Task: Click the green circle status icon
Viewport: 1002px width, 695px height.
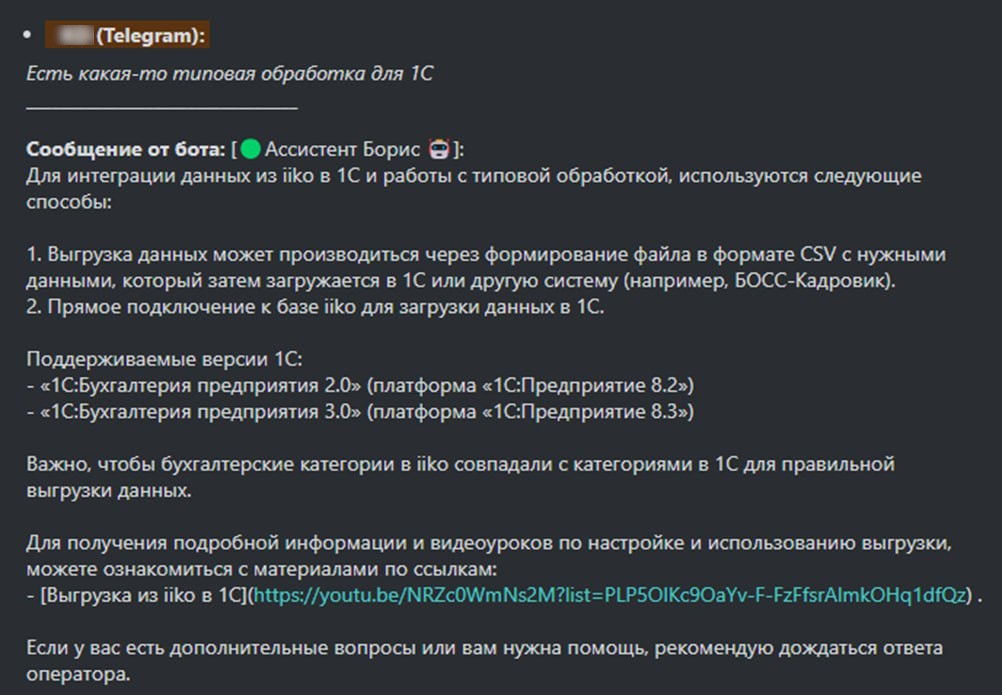Action: click(250, 150)
